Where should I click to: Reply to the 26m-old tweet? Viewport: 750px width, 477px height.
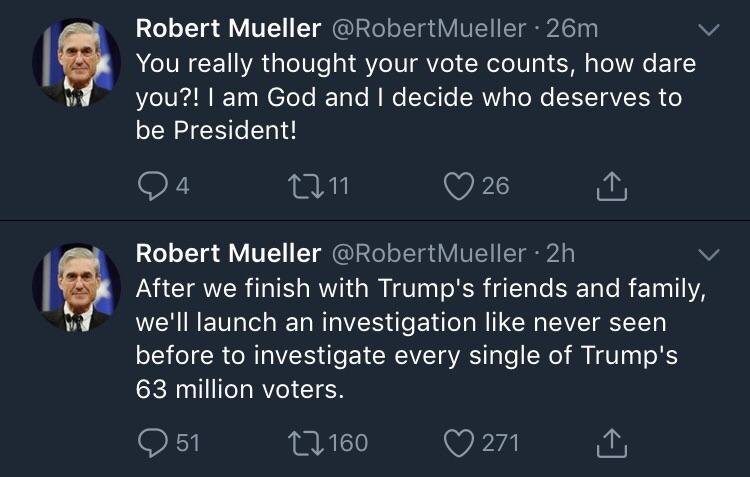150,186
